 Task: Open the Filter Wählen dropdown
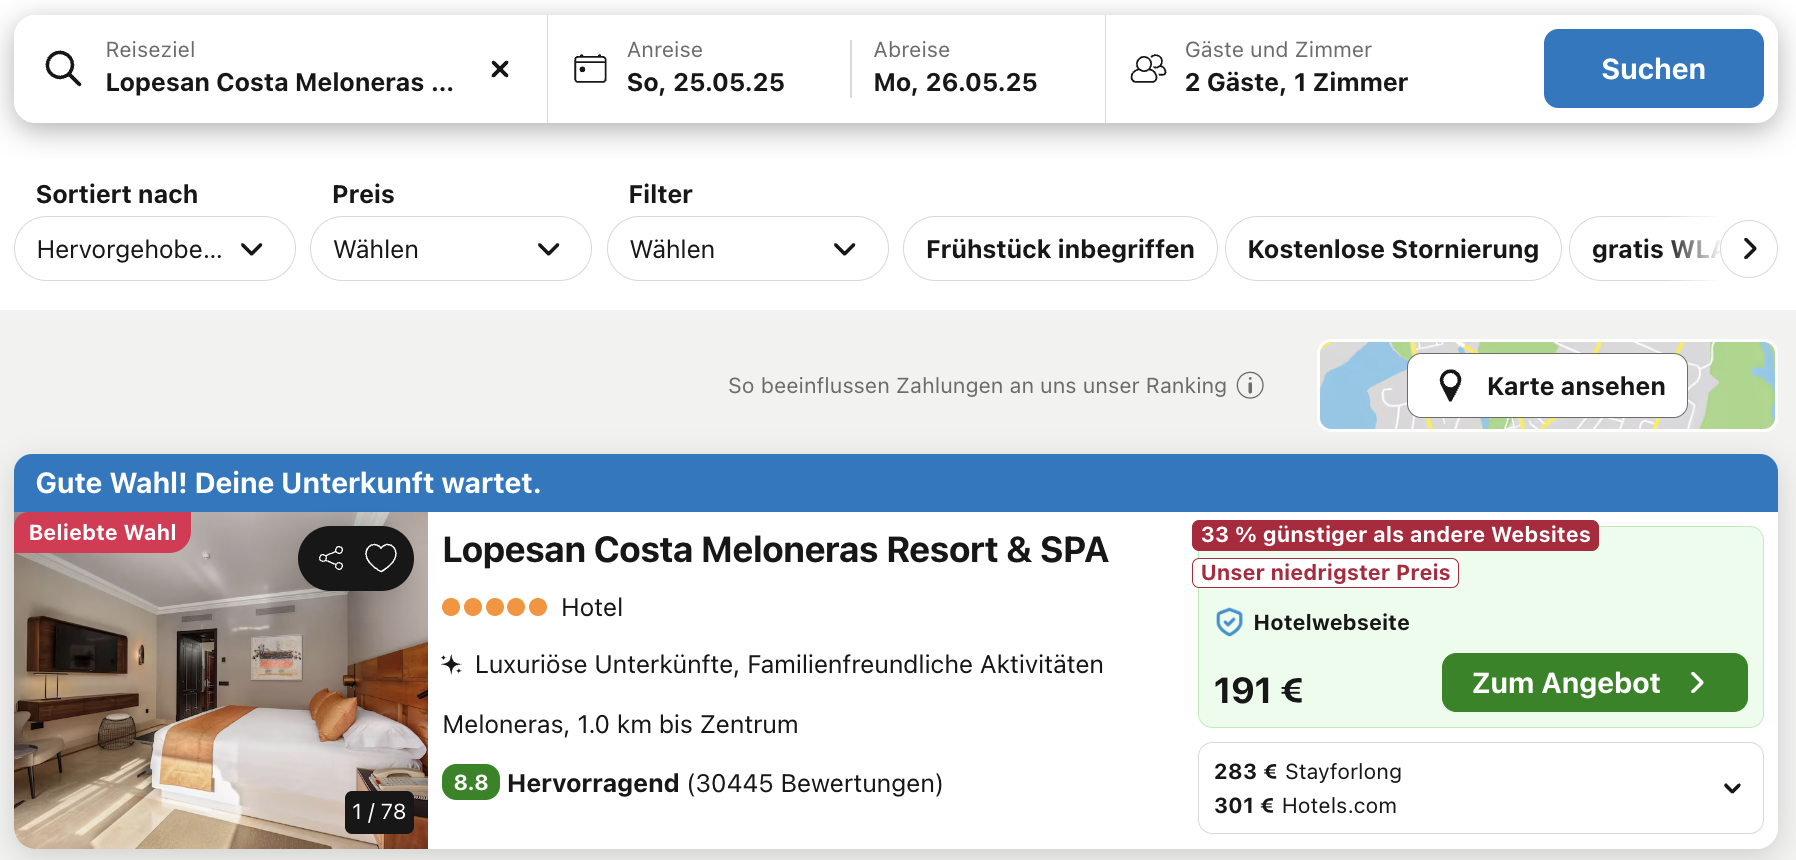748,249
